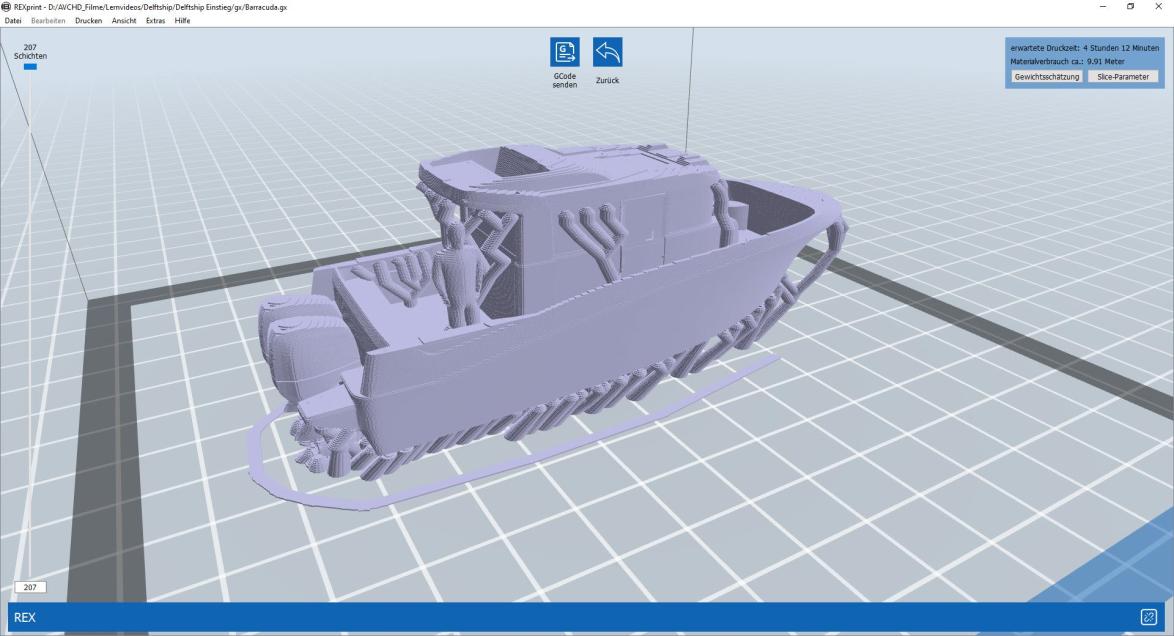
Task: Click the printer connection icon in status bar
Action: [1148, 617]
